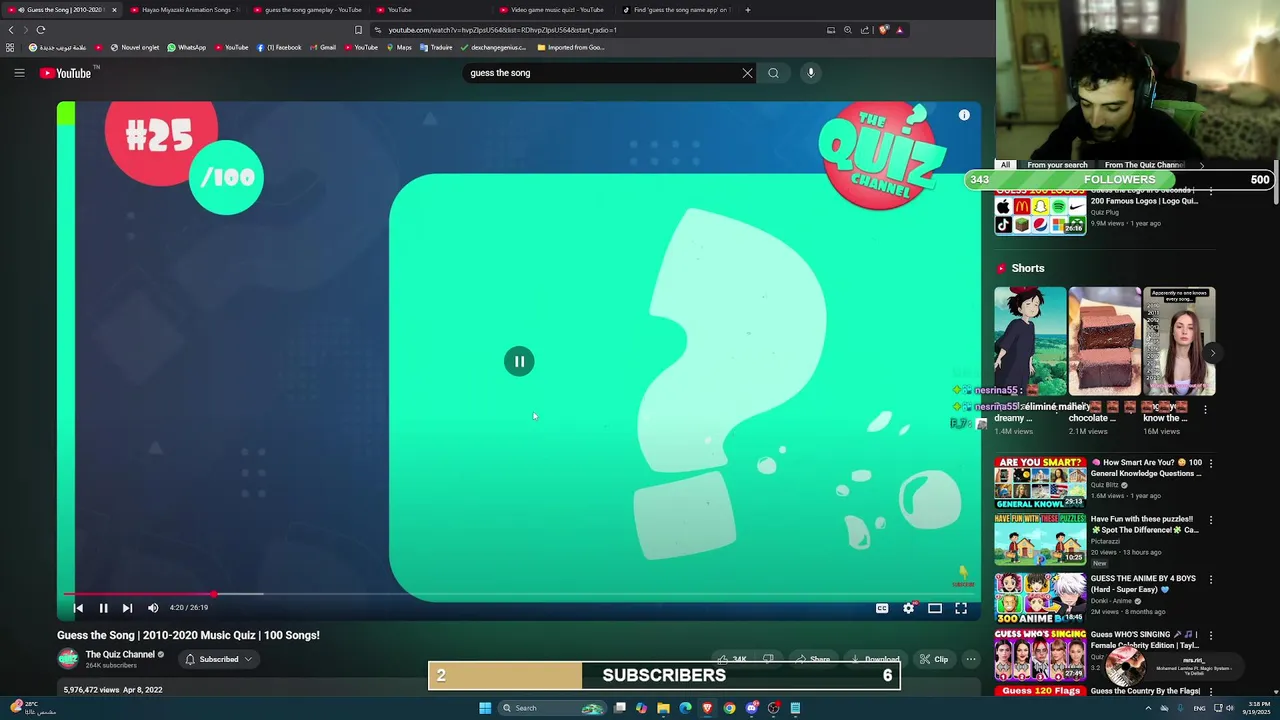Screen dimensions: 1280x720
Task: Visit The Quiz Channel name link
Action: point(120,655)
